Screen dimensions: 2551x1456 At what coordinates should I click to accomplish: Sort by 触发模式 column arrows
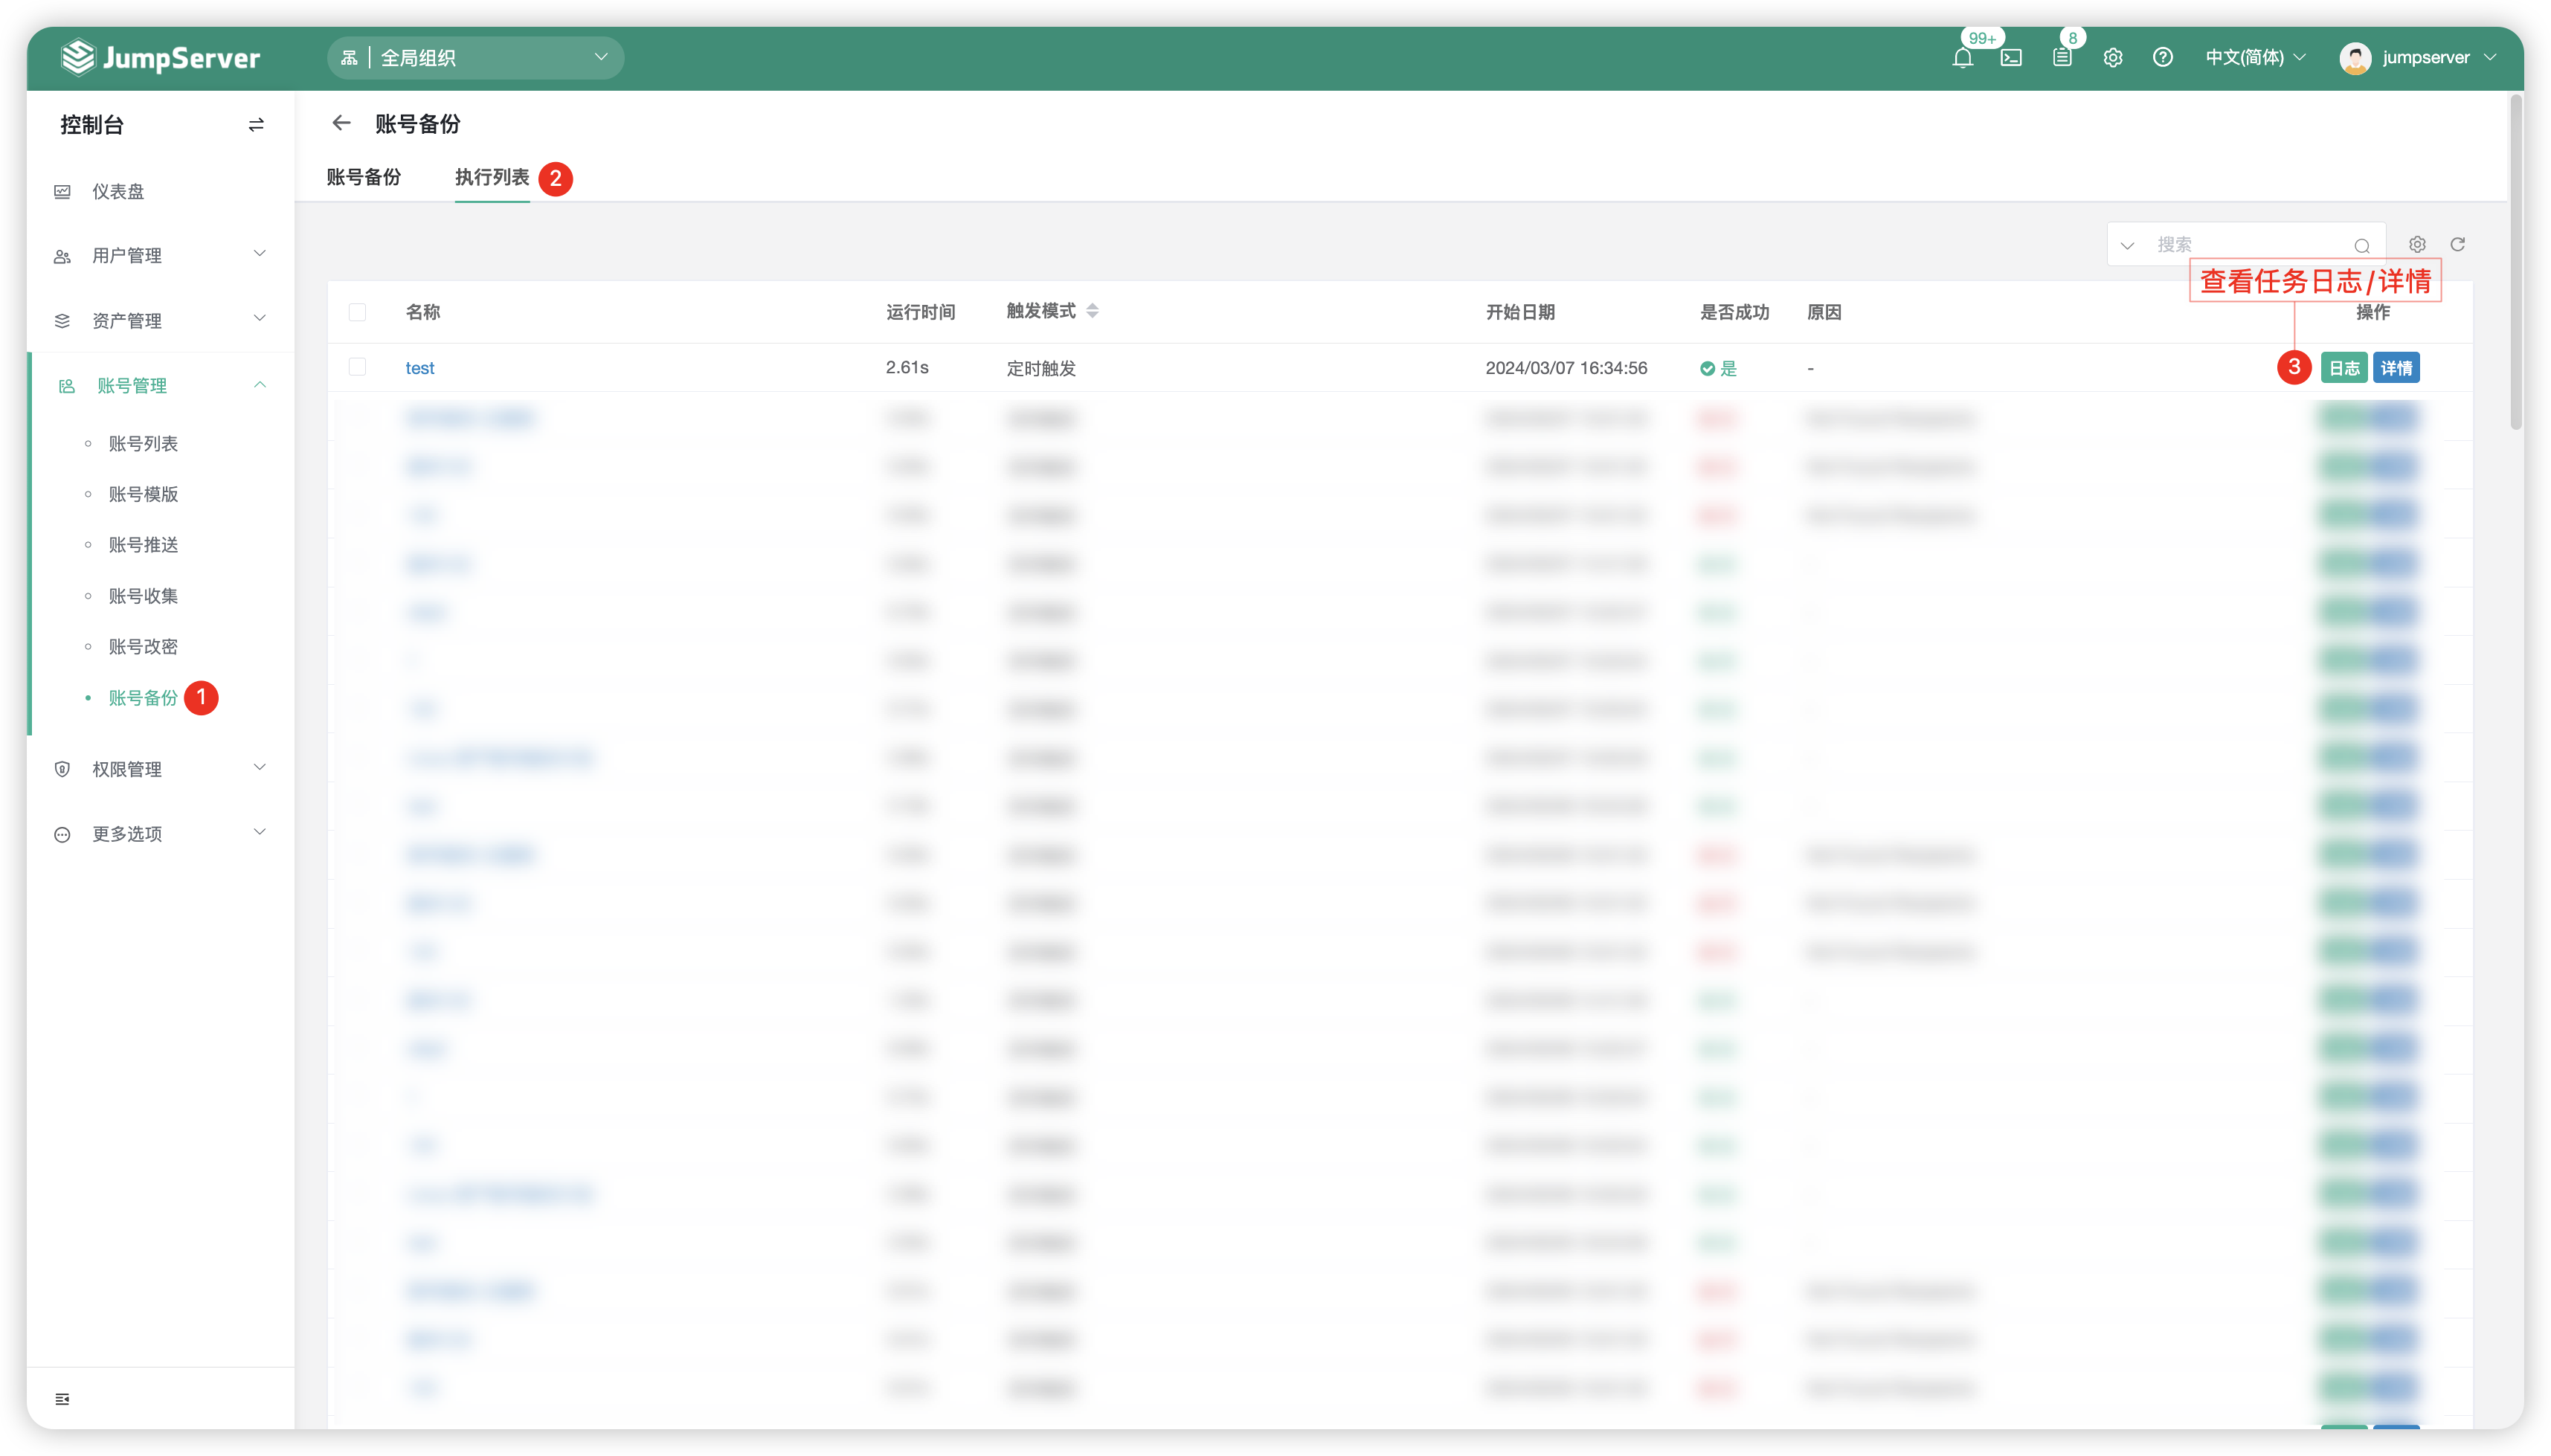(x=1092, y=311)
